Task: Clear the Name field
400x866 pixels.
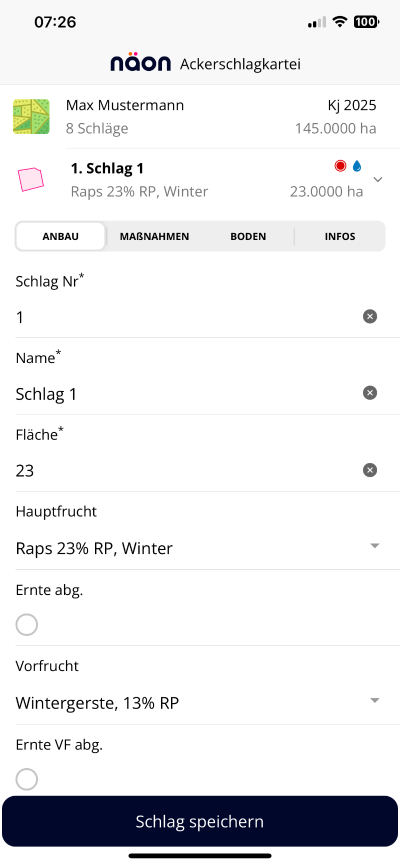Action: (370, 393)
